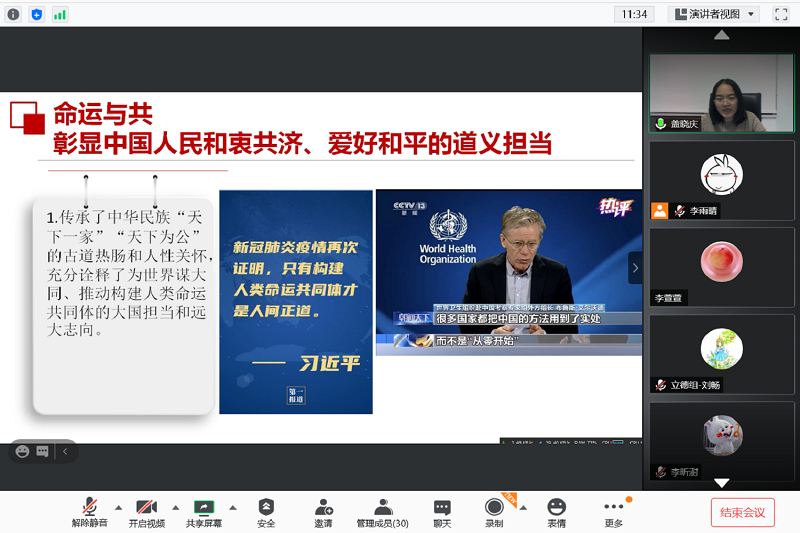Click the 结束会议 end meeting button
The image size is (800, 533).
[742, 512]
